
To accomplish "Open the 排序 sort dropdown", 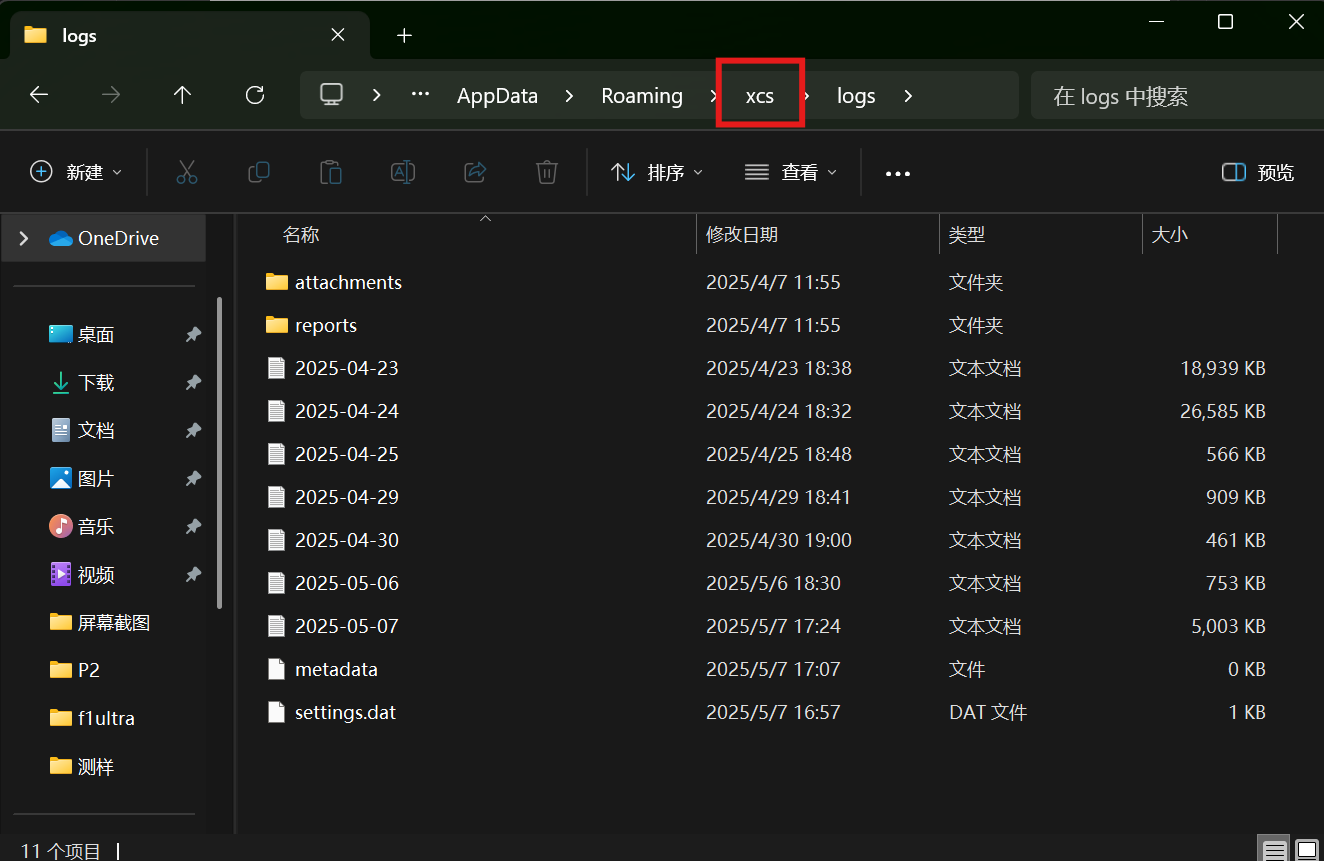I will tap(657, 172).
